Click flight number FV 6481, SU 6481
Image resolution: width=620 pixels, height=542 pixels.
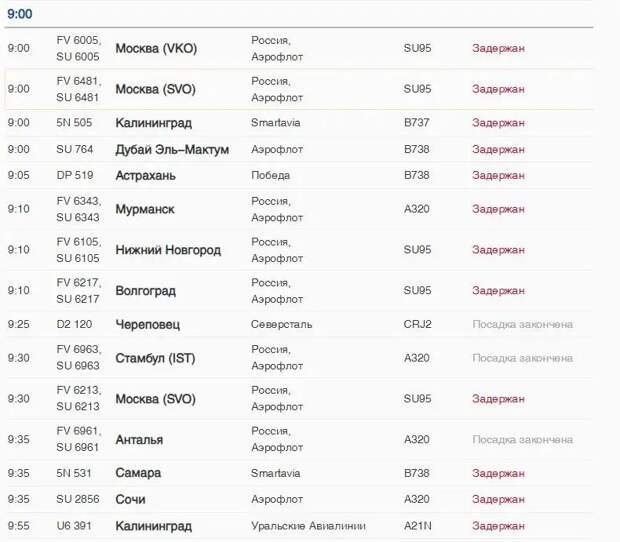(79, 89)
